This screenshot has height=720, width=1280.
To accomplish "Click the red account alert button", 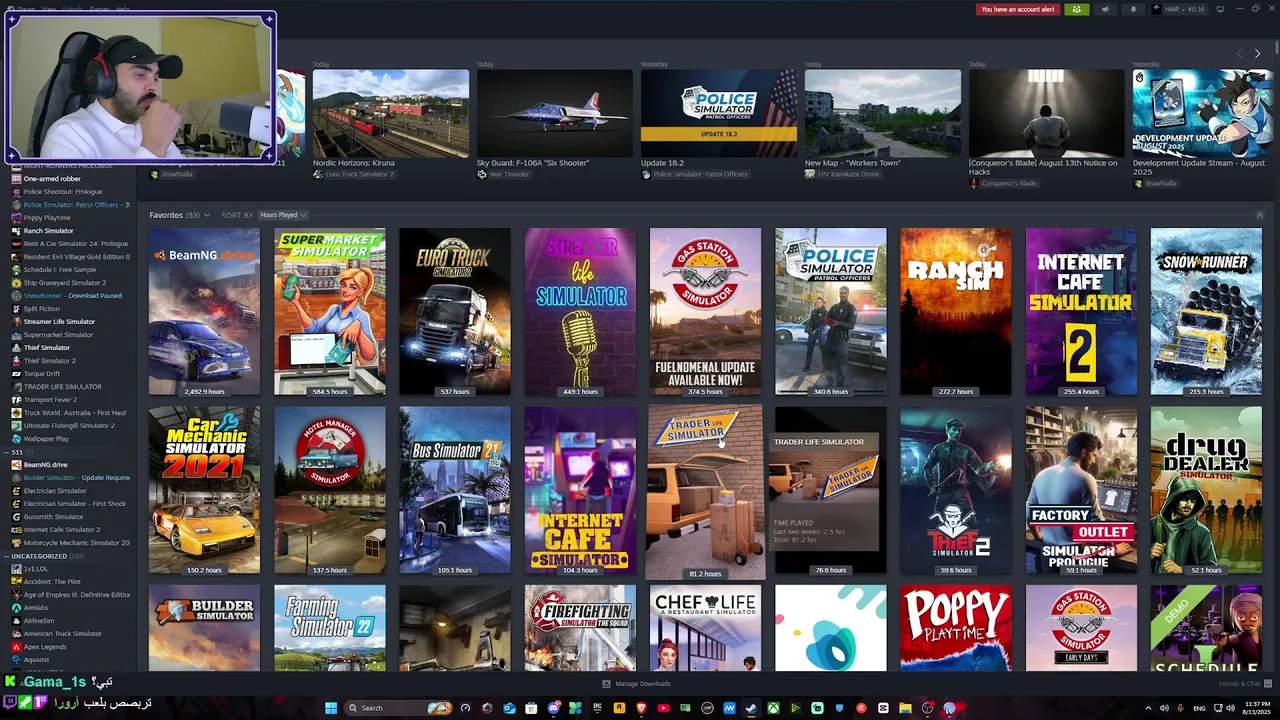I will point(1018,9).
